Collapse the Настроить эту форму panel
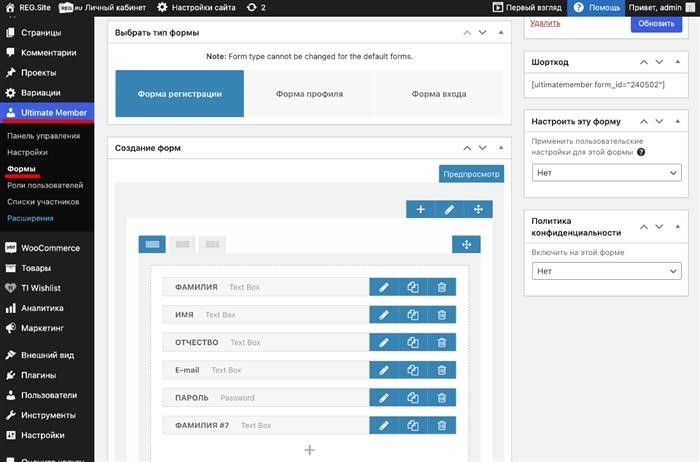 [678, 121]
